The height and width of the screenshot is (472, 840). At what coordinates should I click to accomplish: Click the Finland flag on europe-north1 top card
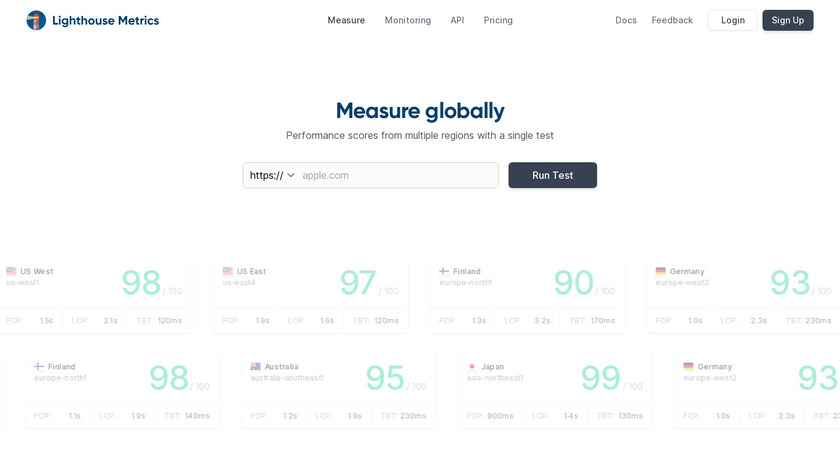tap(445, 271)
